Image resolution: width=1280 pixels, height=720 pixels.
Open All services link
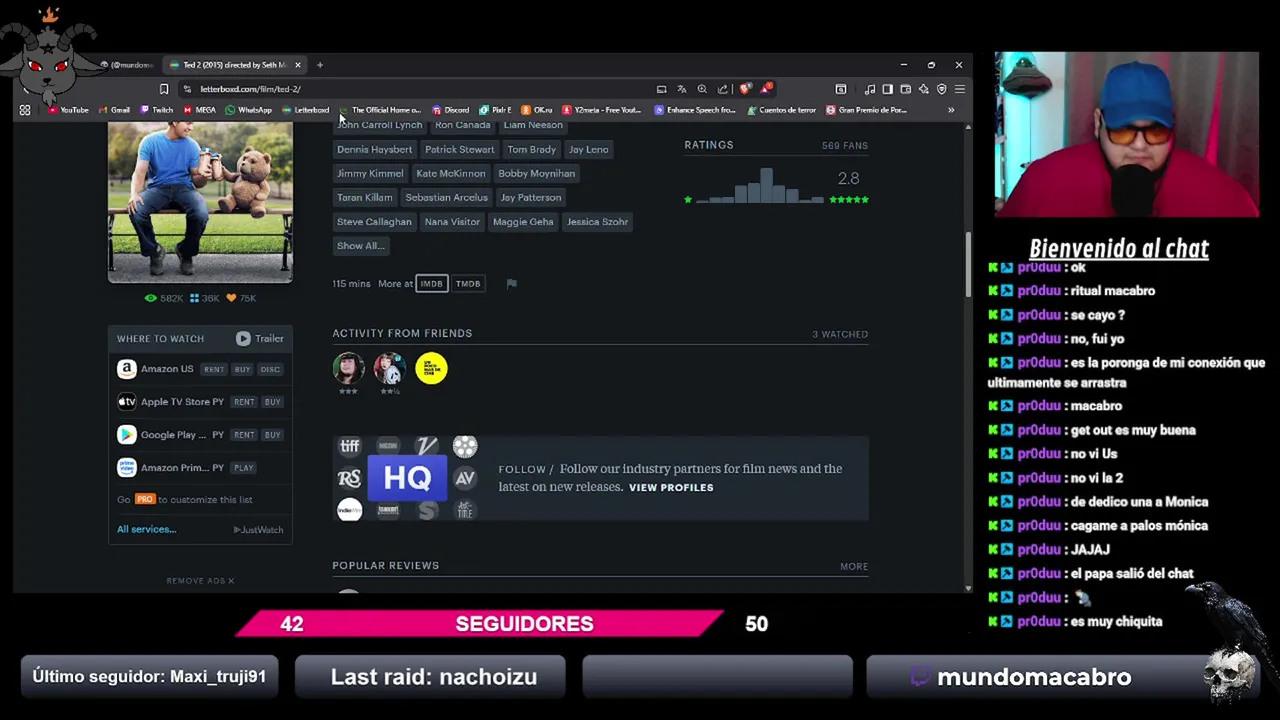(x=146, y=529)
